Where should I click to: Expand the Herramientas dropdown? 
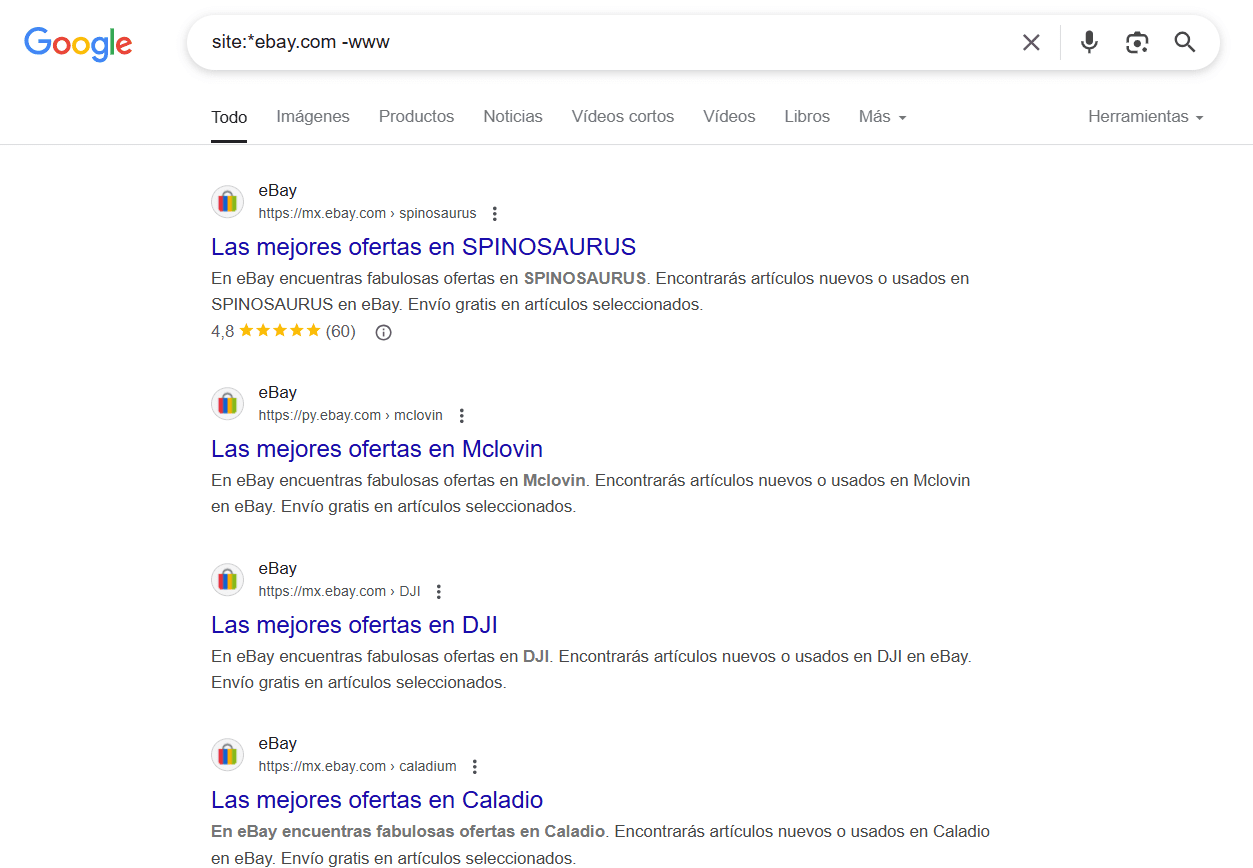click(1145, 117)
